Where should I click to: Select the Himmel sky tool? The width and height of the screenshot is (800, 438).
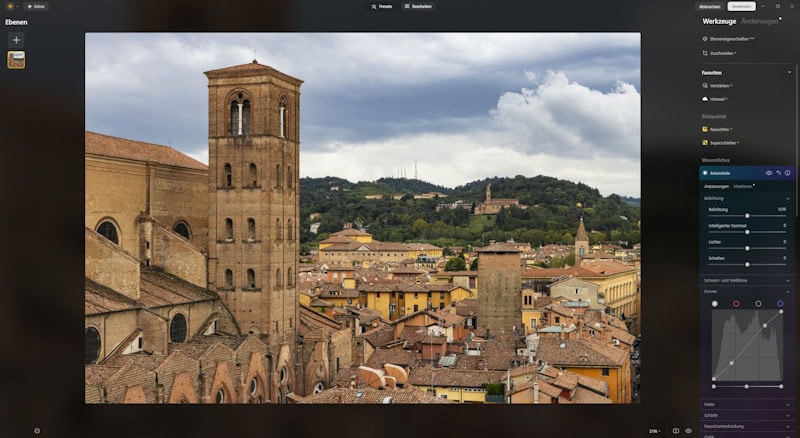coord(718,99)
